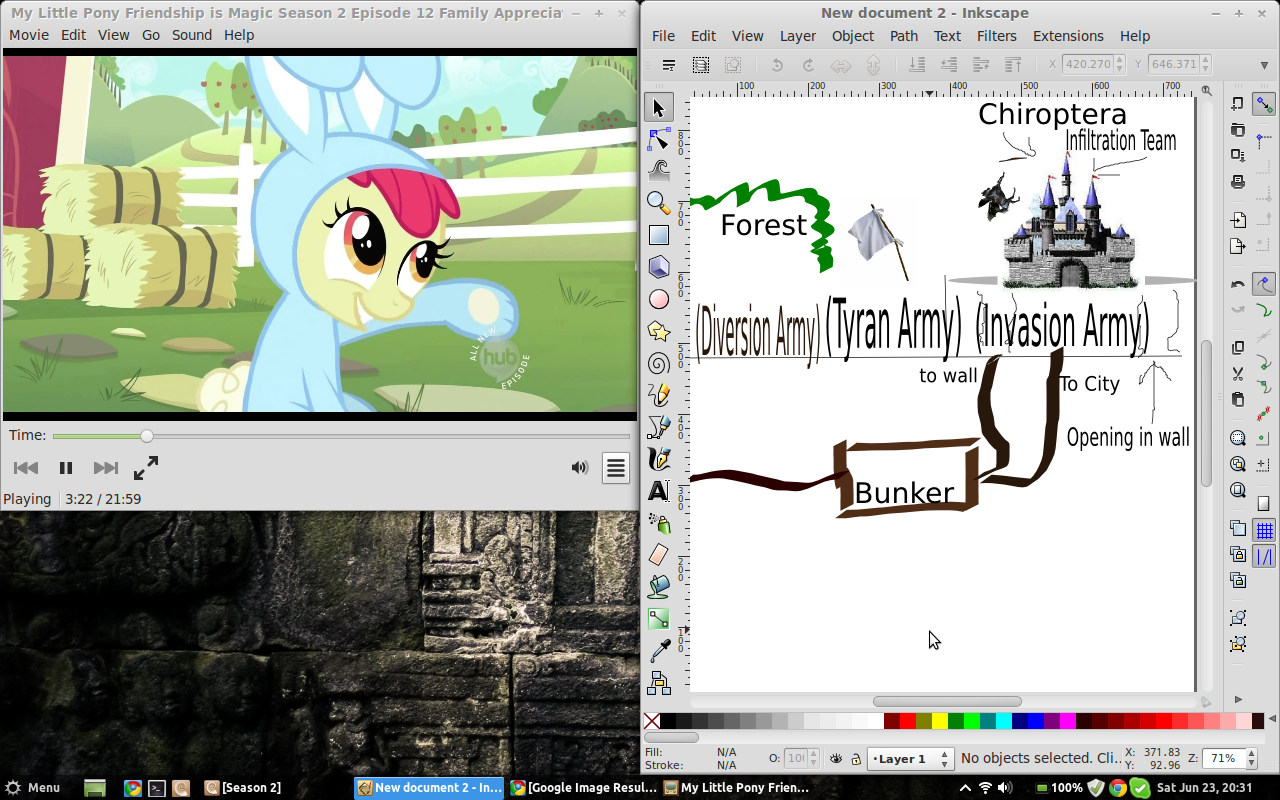
Task: Toggle snap nodes or handles button
Action: click(1264, 284)
